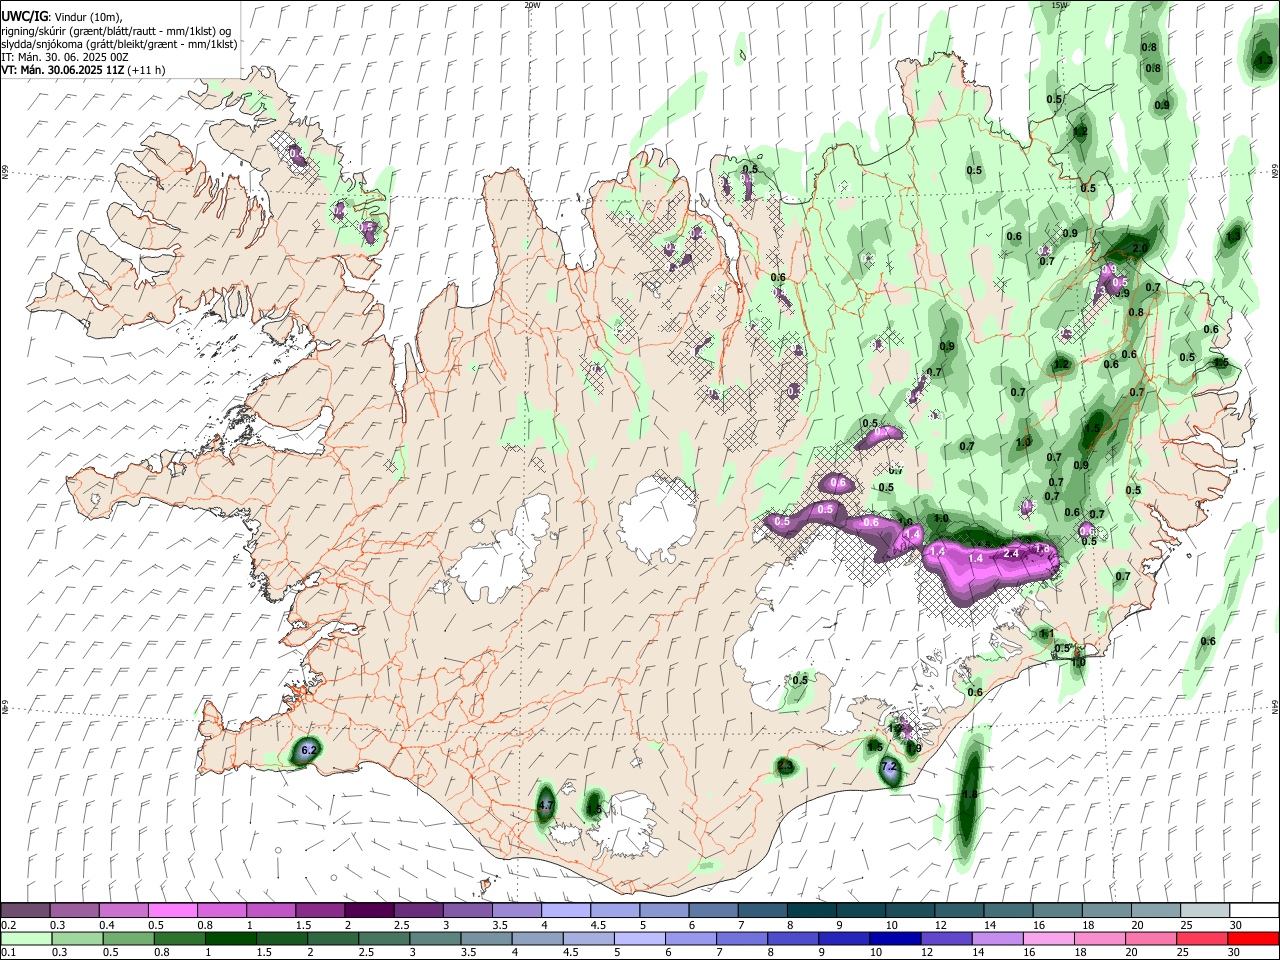Click the bright pink 0.5–0.8 swatch in upper scale

click(173, 911)
